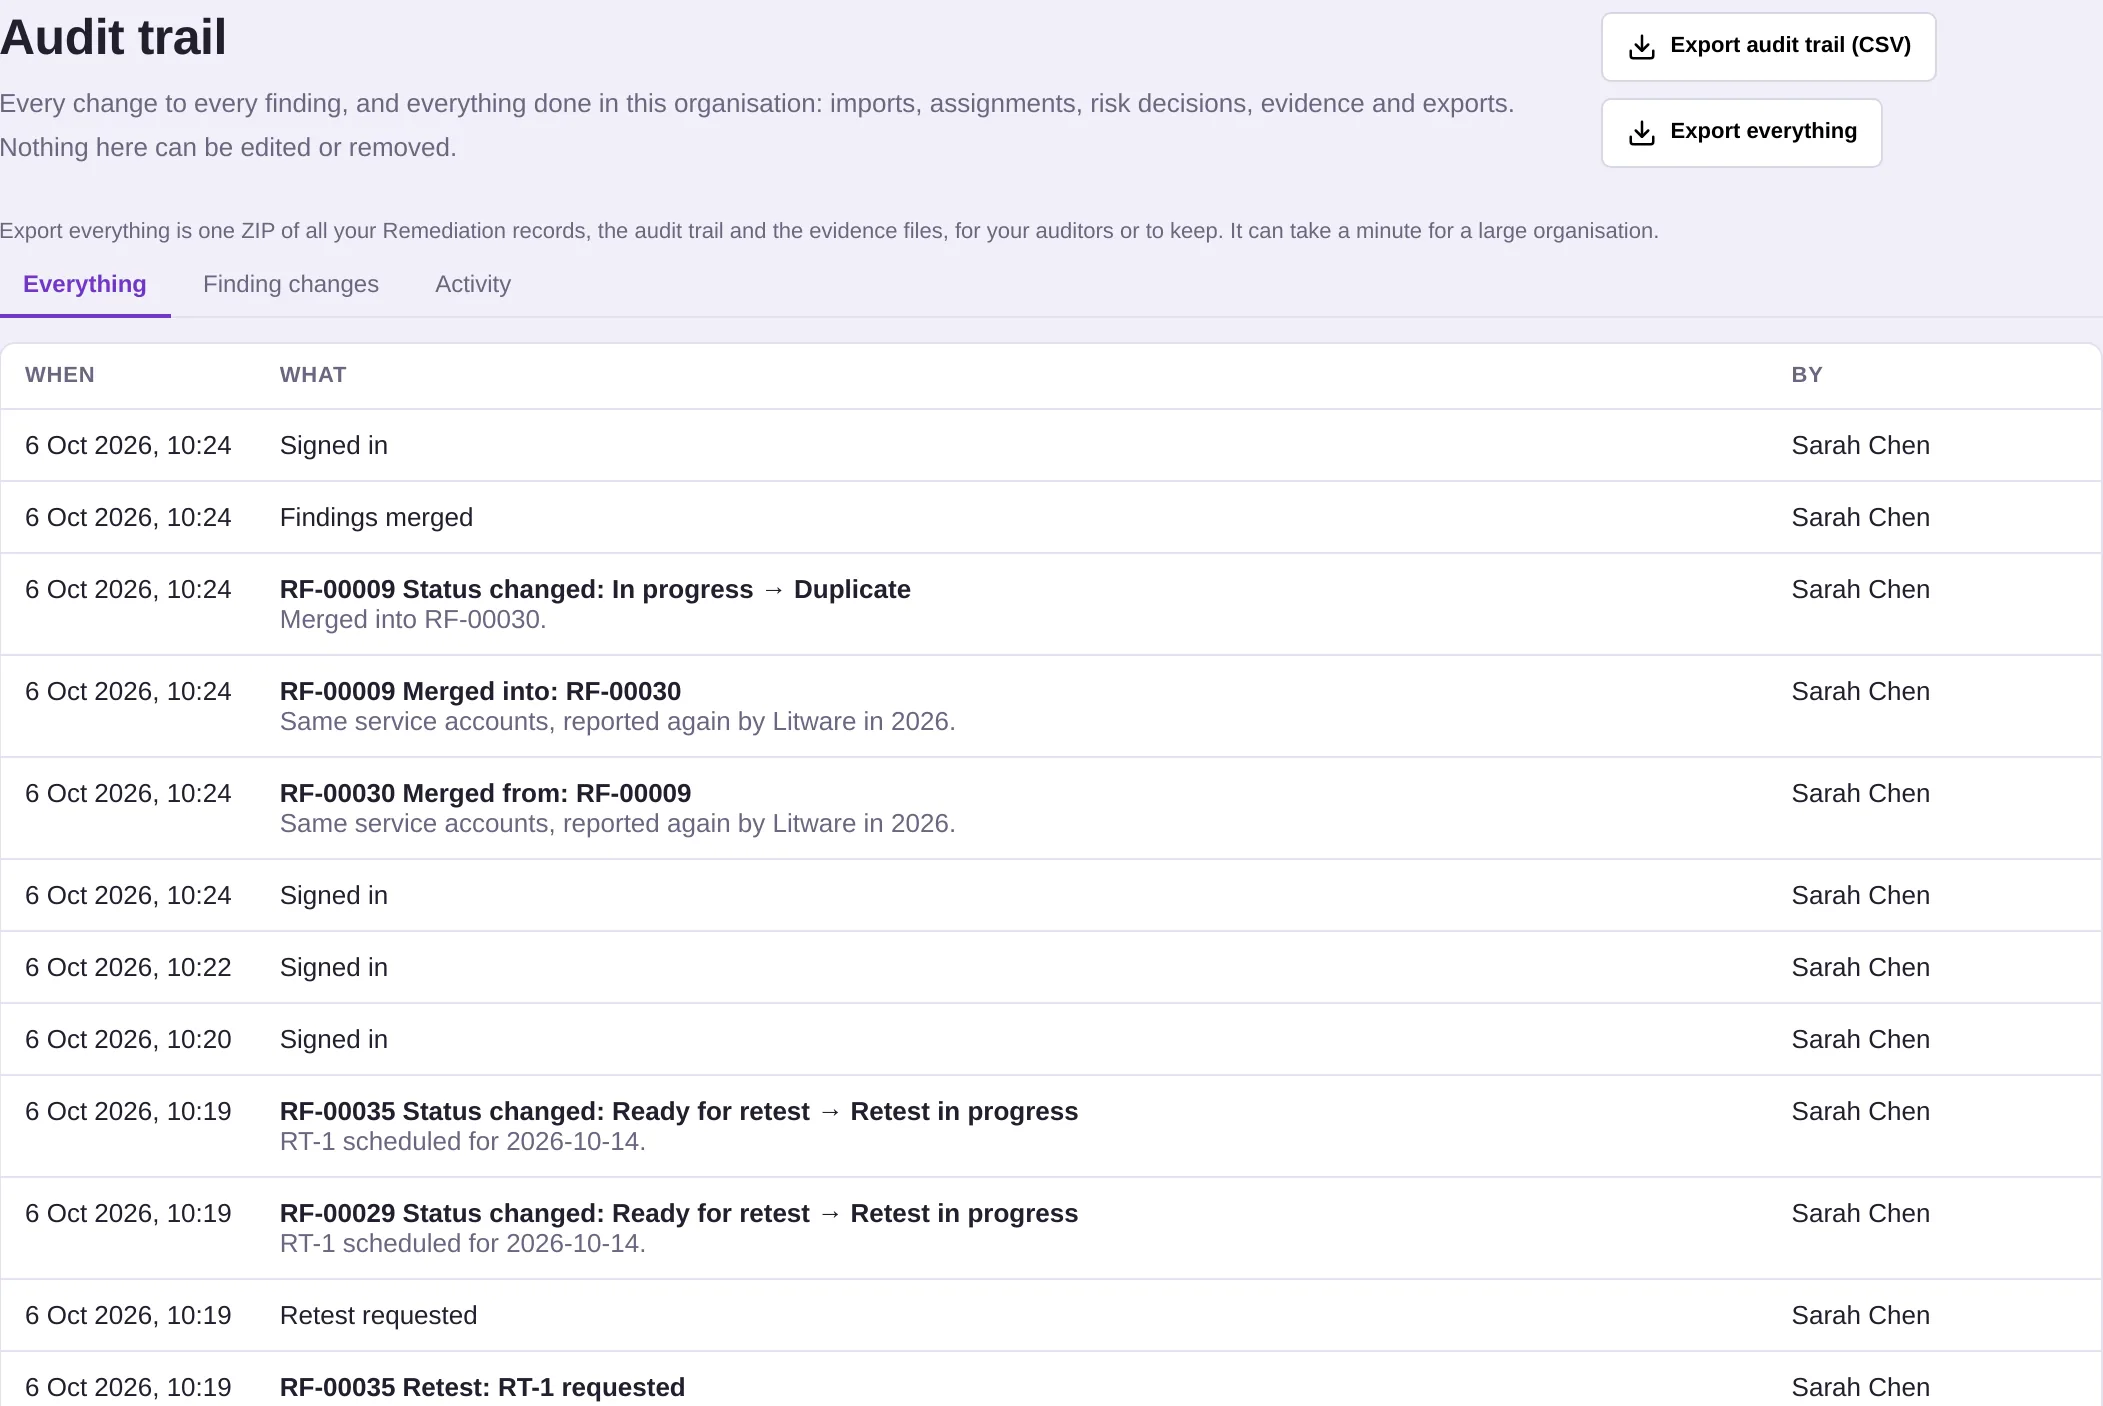2103x1406 pixels.
Task: Click the BY column header
Action: (1807, 375)
